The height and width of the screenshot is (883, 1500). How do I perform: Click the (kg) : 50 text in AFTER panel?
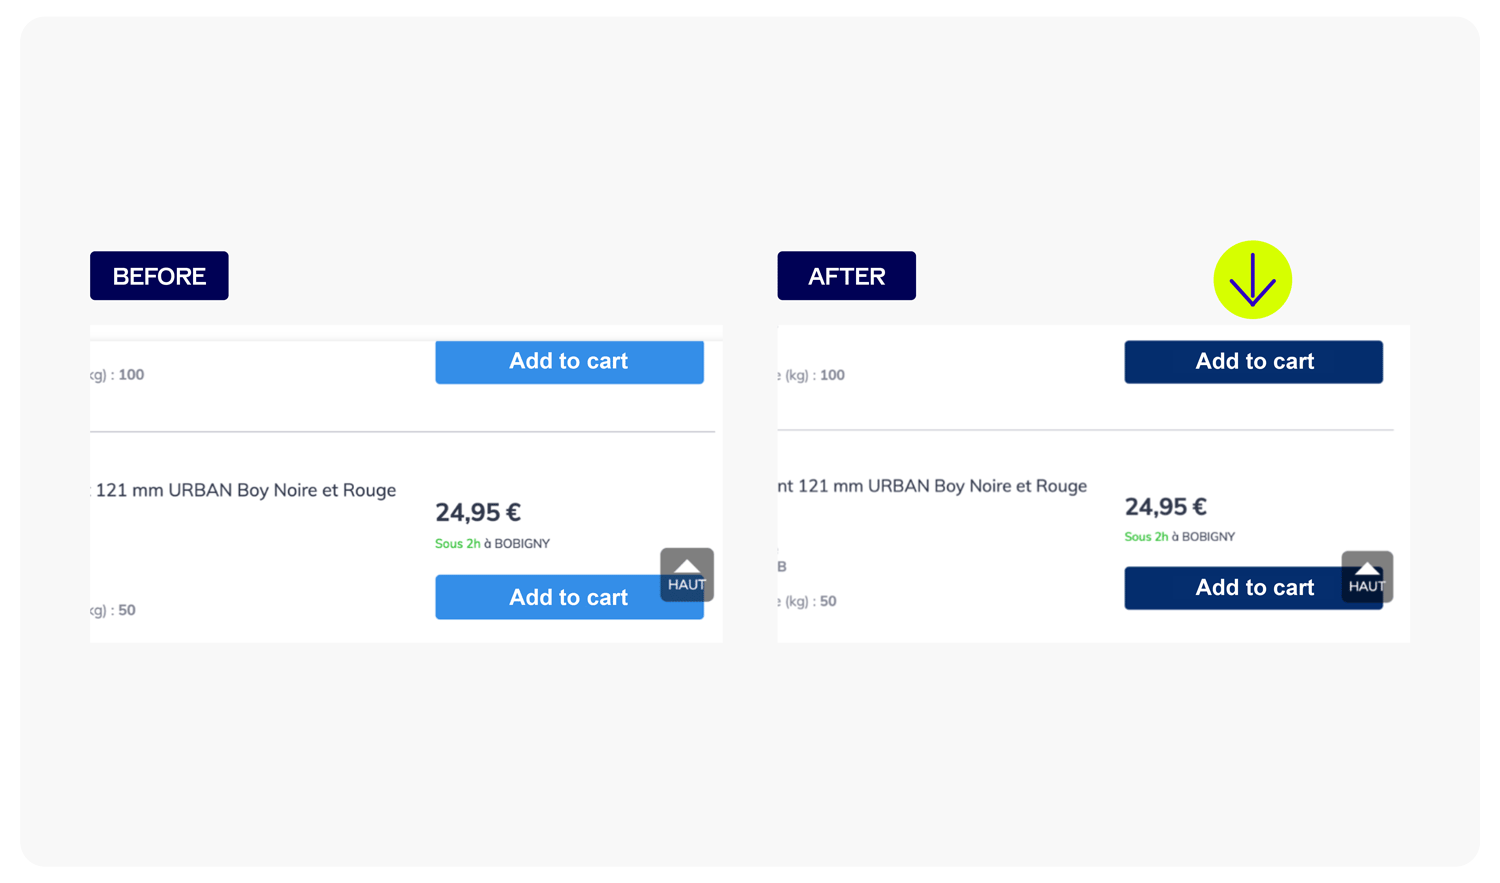[x=807, y=601]
